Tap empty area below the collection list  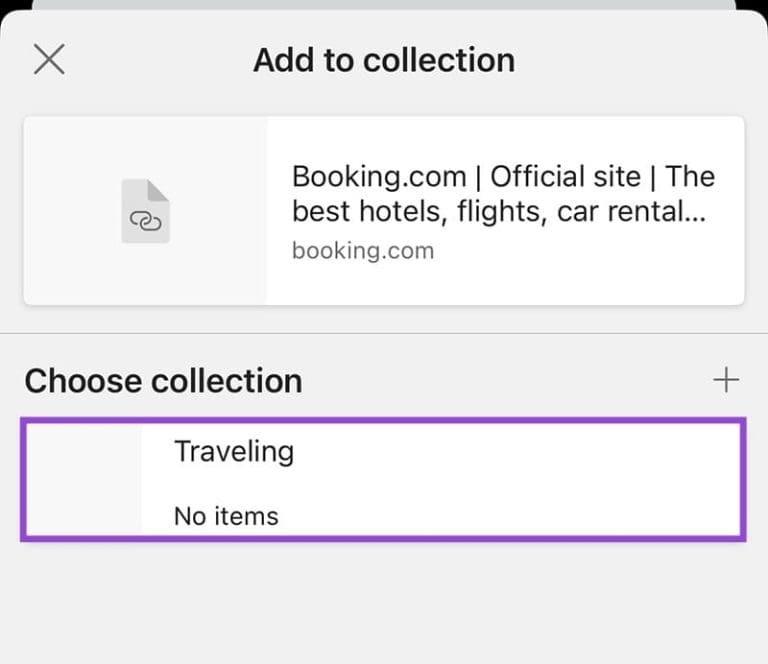tap(384, 602)
